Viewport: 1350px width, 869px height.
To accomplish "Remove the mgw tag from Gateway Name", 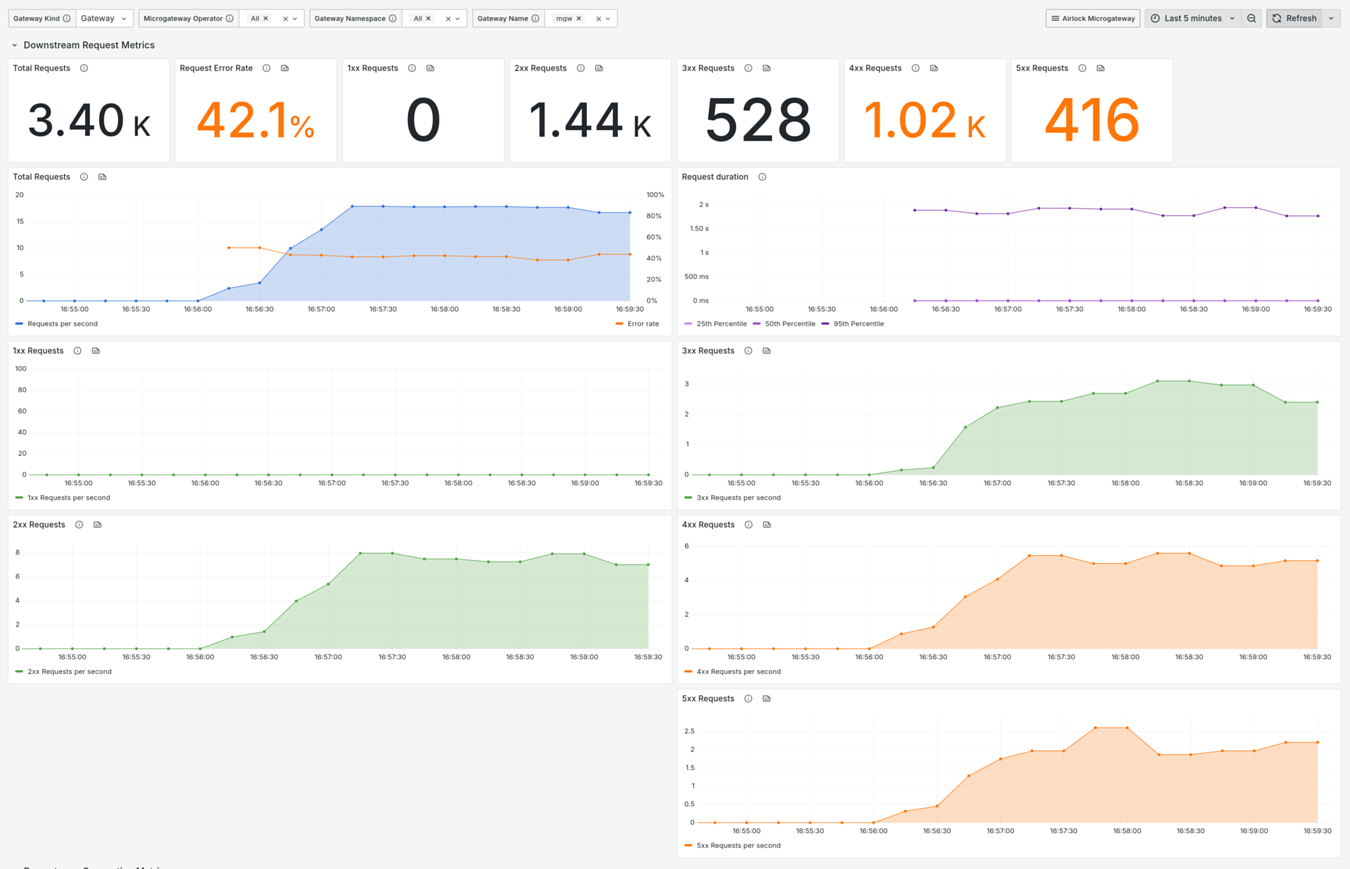I will point(579,18).
